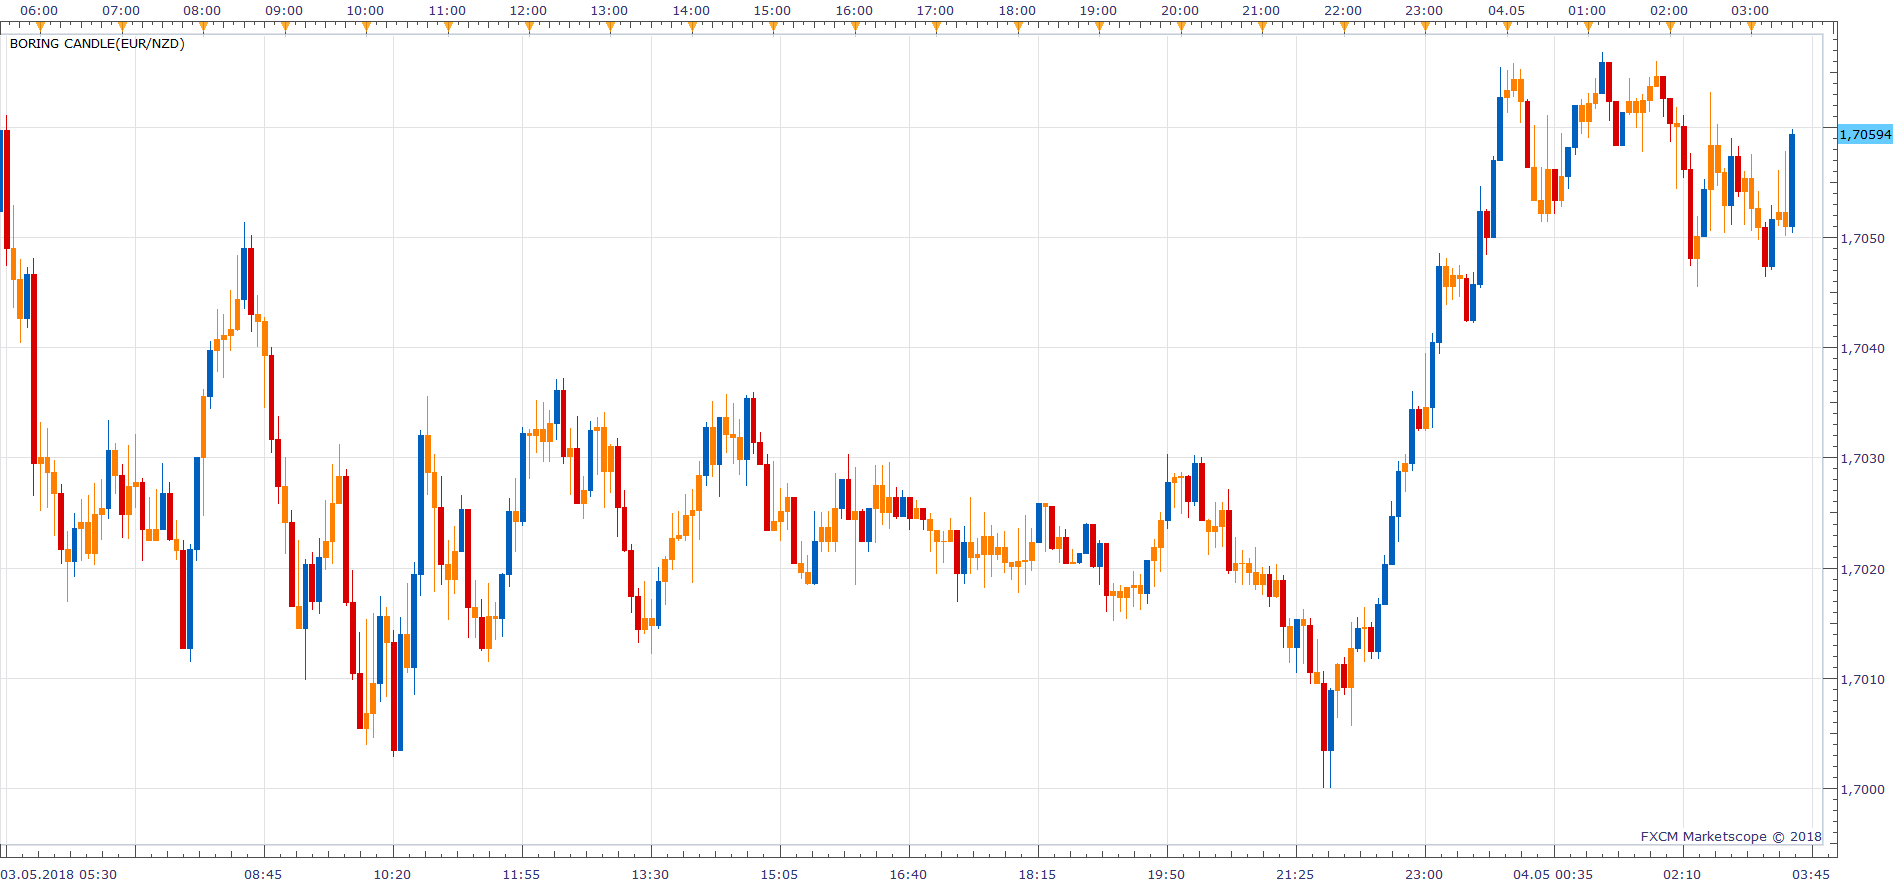Image resolution: width=1903 pixels, height=887 pixels.
Task: Click the orange triangle at 21:00
Action: [1262, 27]
